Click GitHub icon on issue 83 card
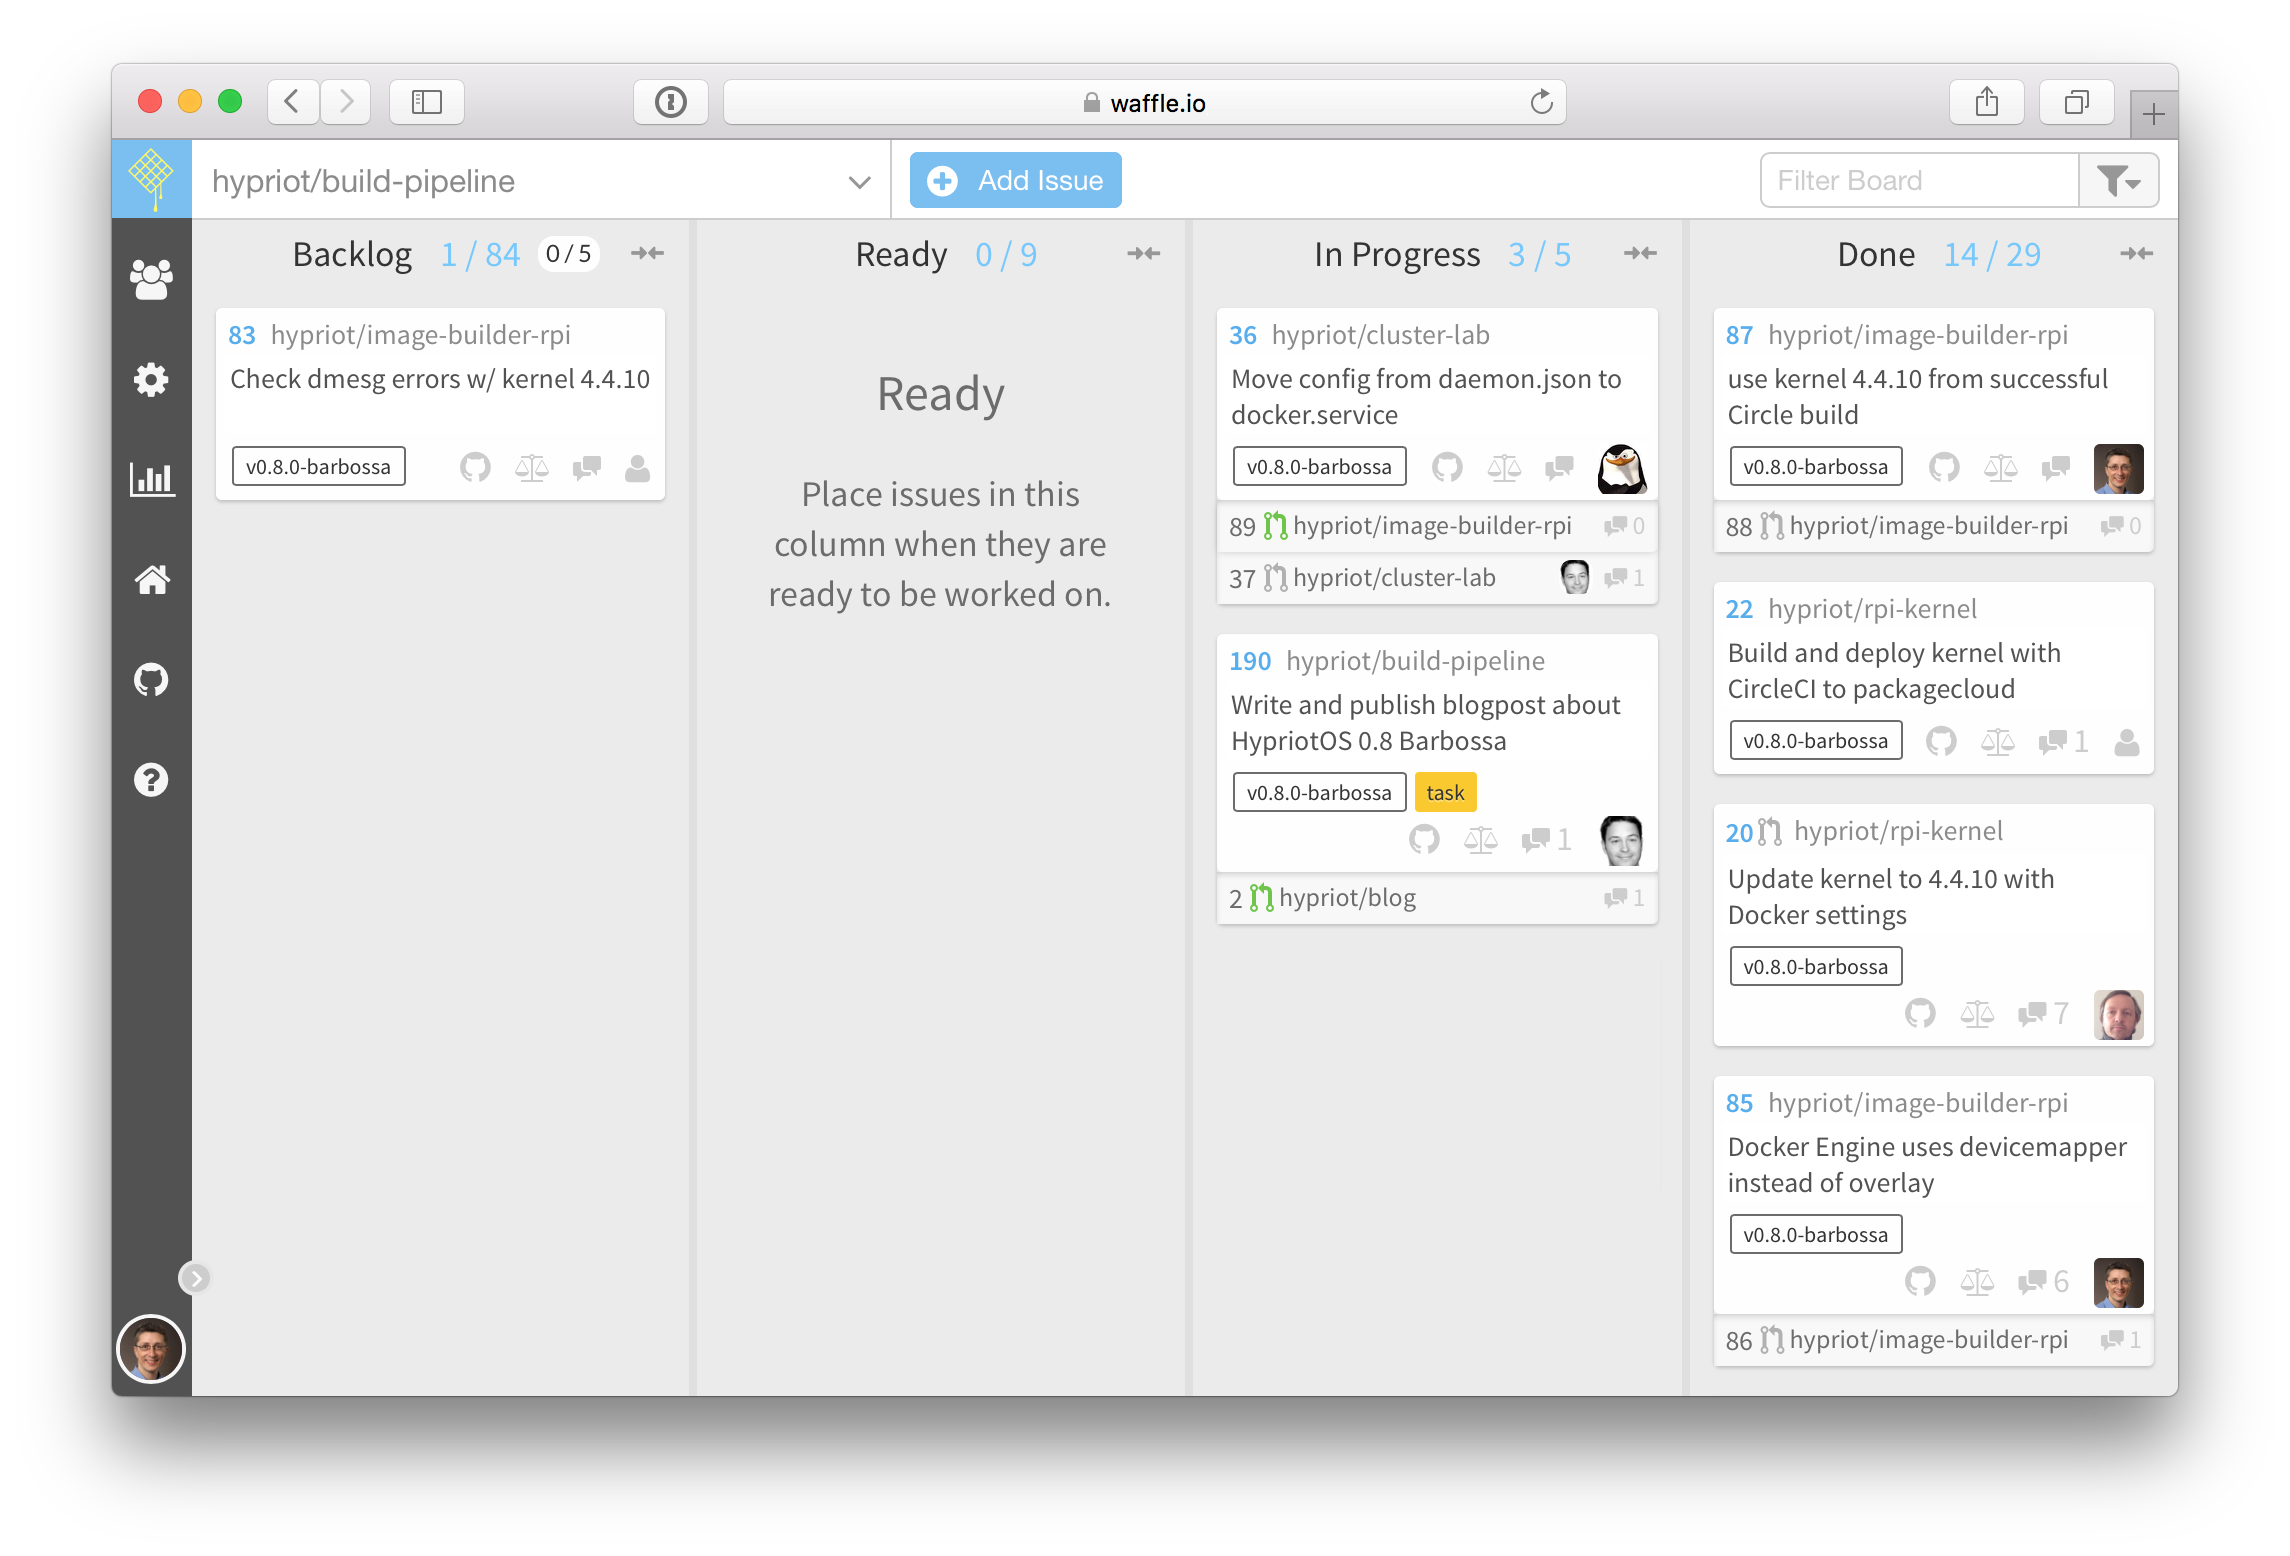Image resolution: width=2290 pixels, height=1556 pixels. coord(475,467)
